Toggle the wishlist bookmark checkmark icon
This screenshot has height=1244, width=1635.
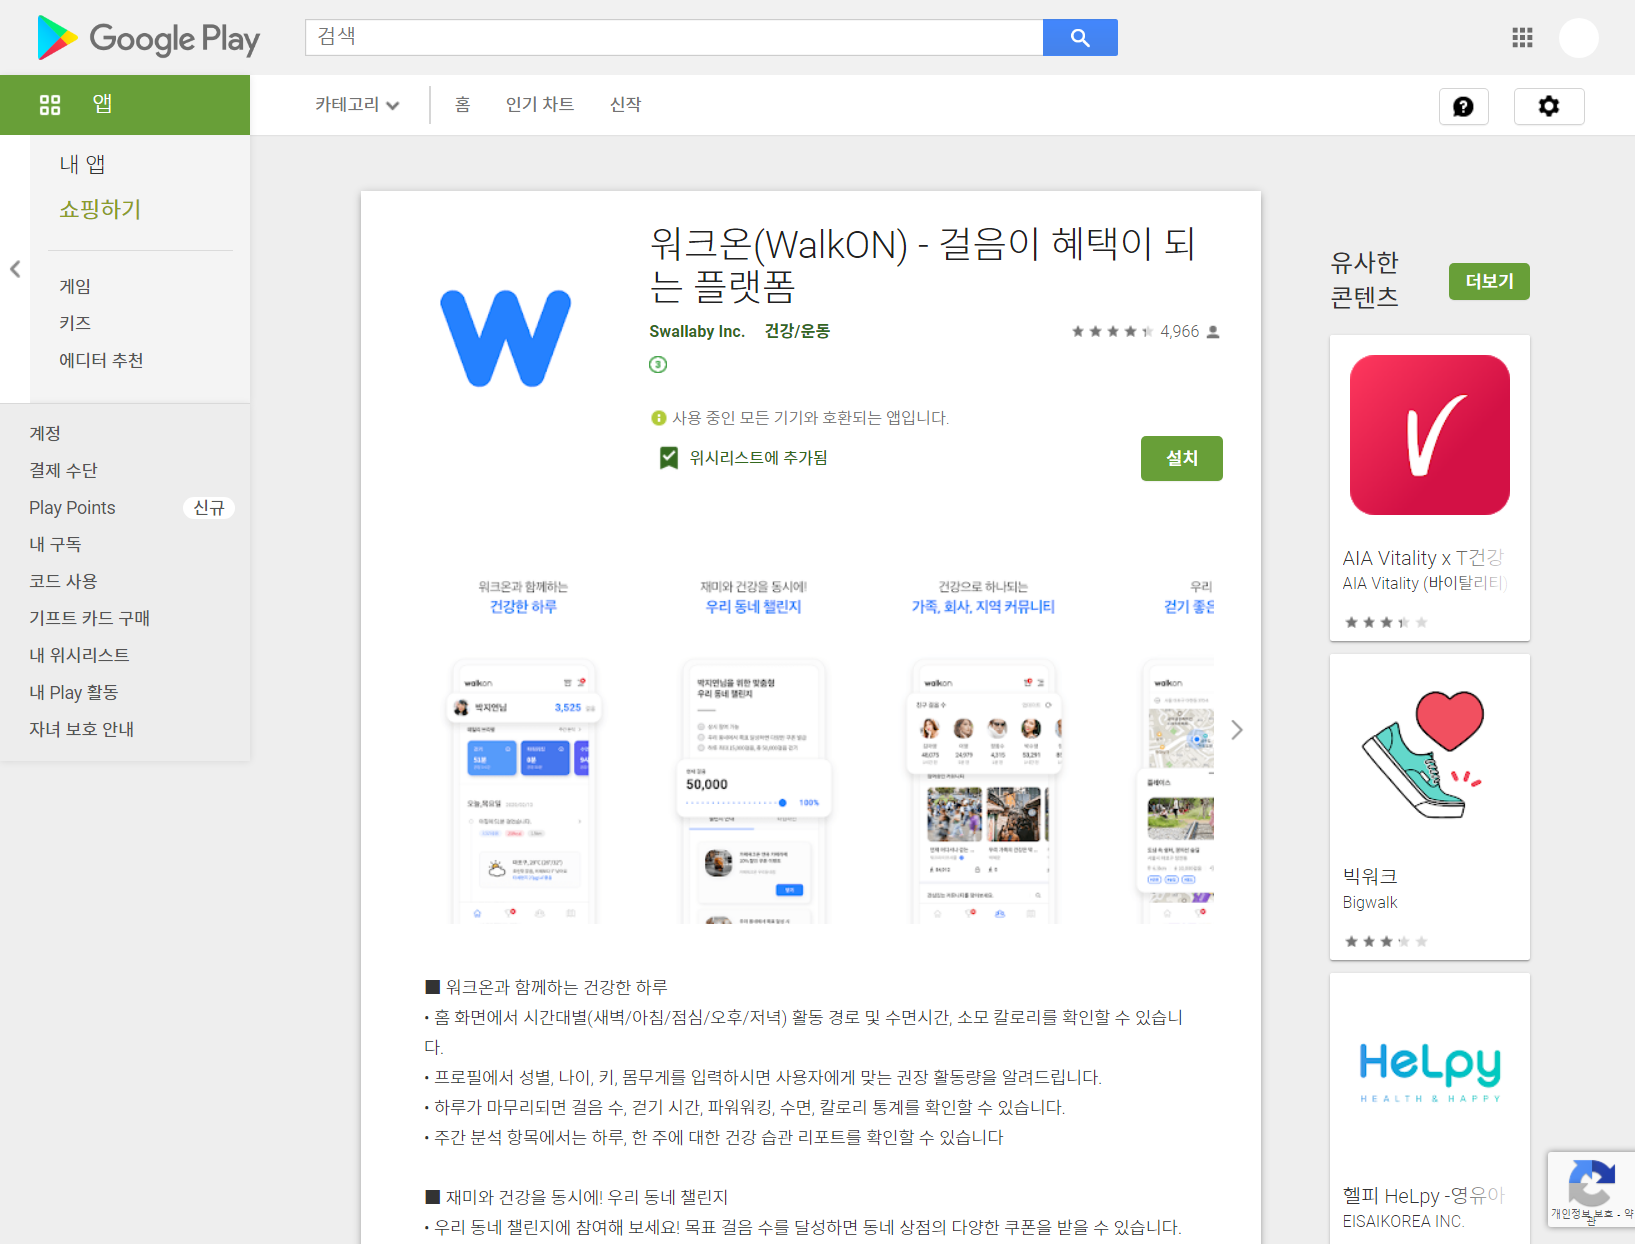(669, 458)
